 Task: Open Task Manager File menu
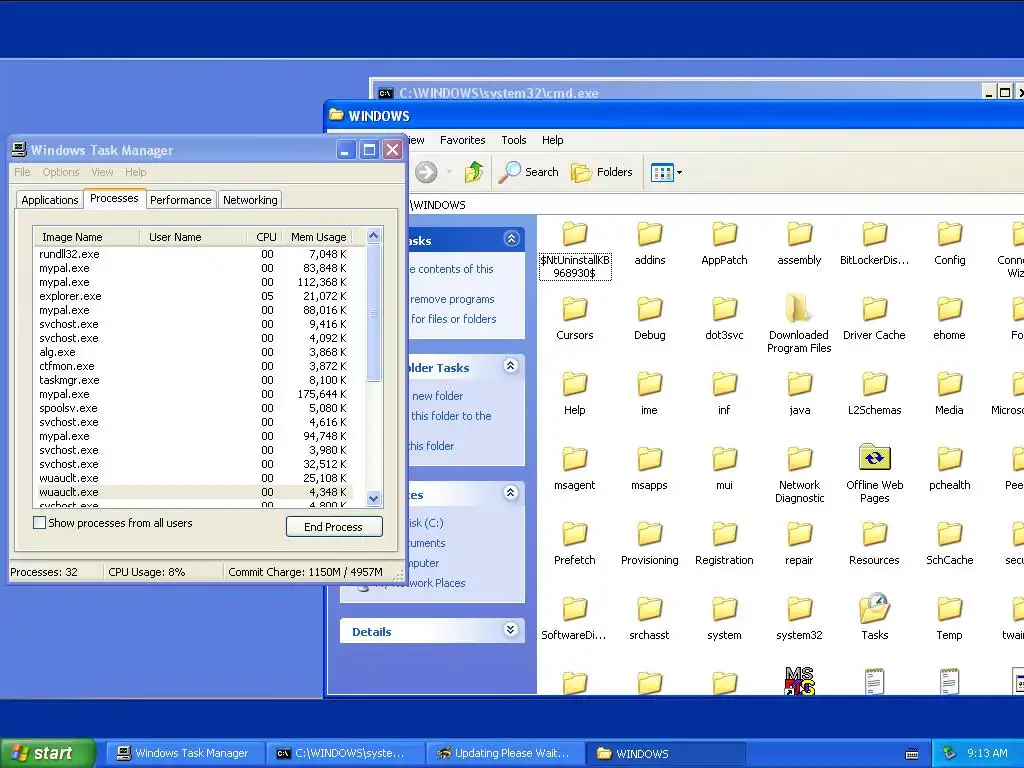[x=22, y=172]
